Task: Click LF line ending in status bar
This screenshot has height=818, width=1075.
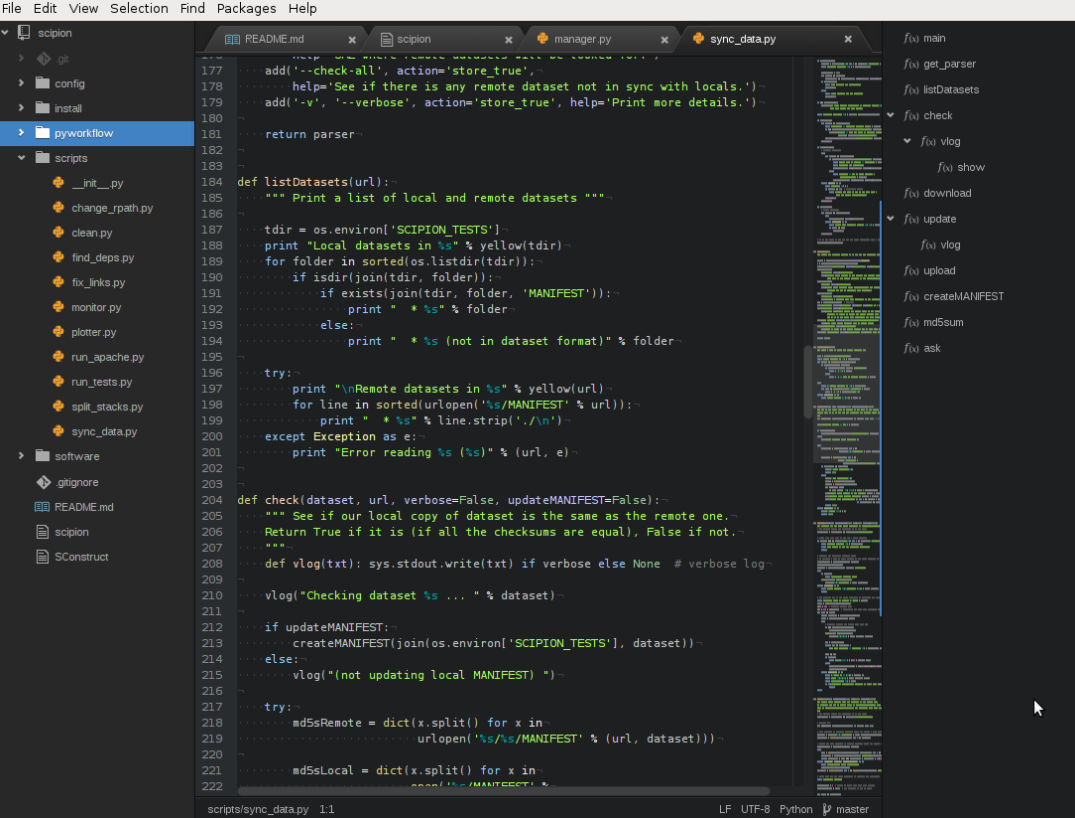Action: click(x=725, y=809)
